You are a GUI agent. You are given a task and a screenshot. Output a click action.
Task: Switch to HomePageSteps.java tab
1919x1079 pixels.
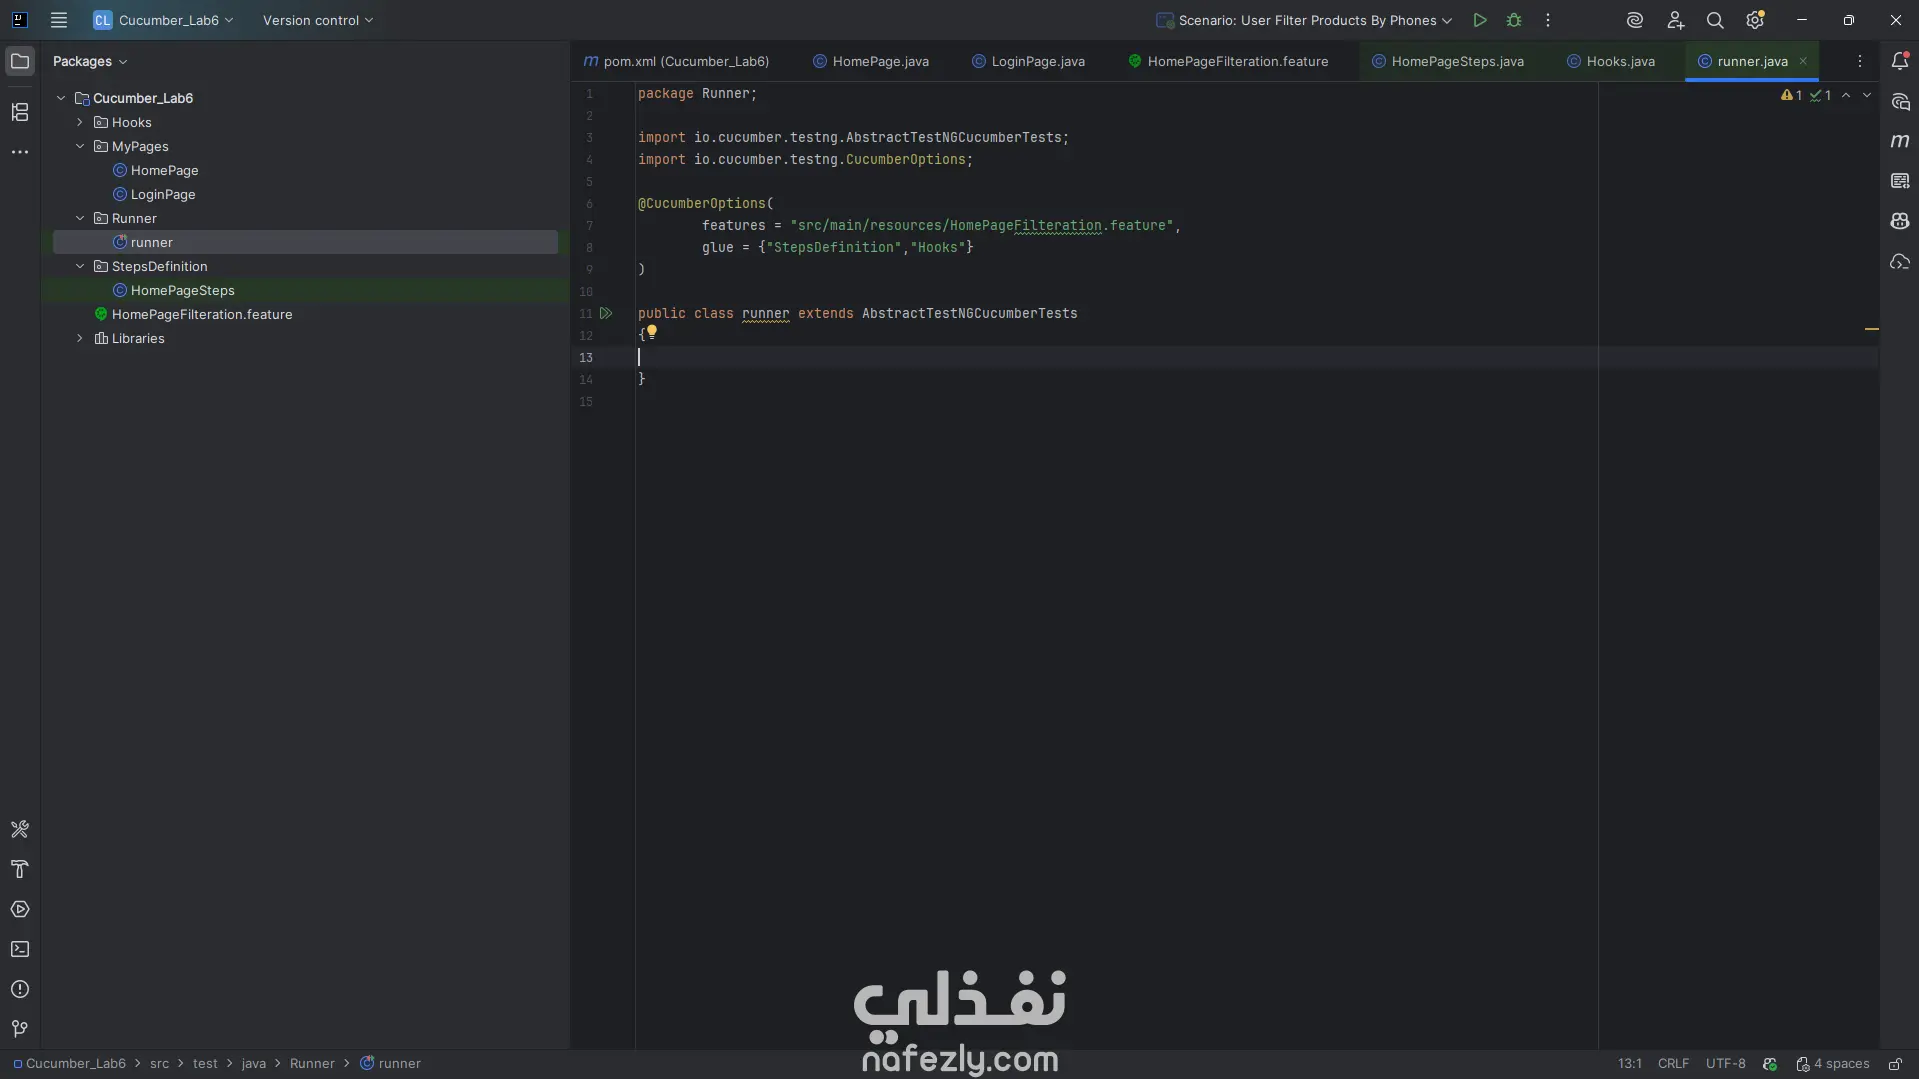point(1448,61)
